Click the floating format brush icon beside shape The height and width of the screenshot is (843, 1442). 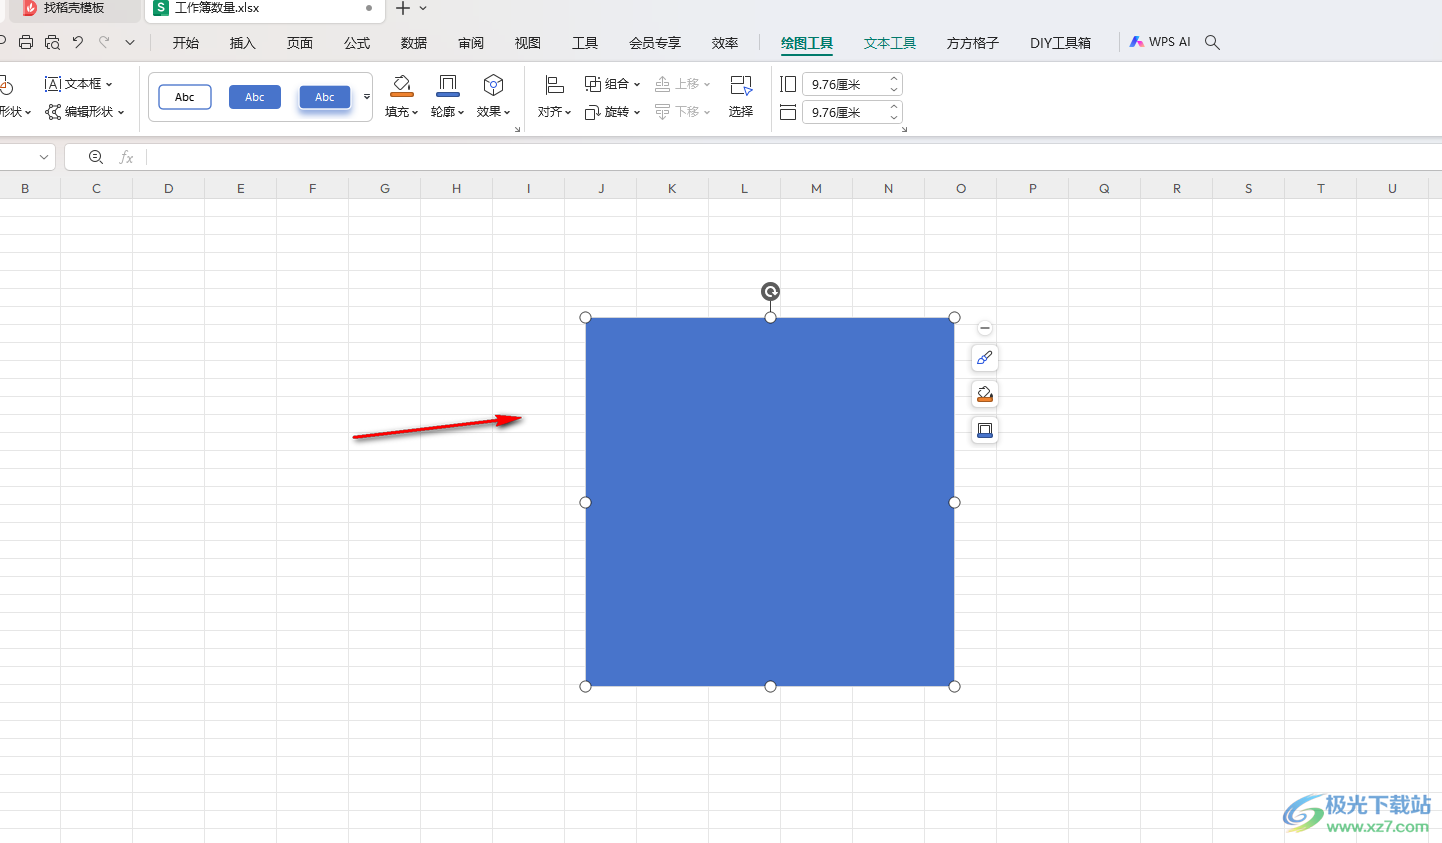tap(985, 358)
